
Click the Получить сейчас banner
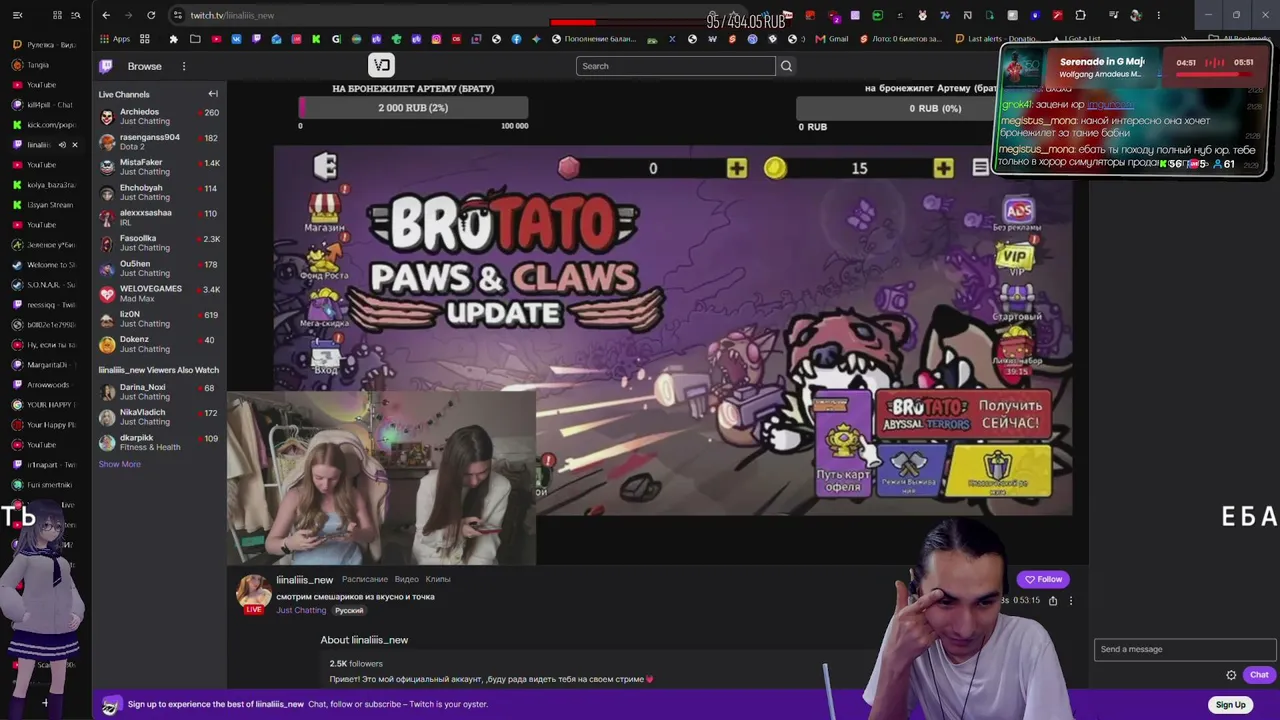pyautogui.click(x=964, y=414)
